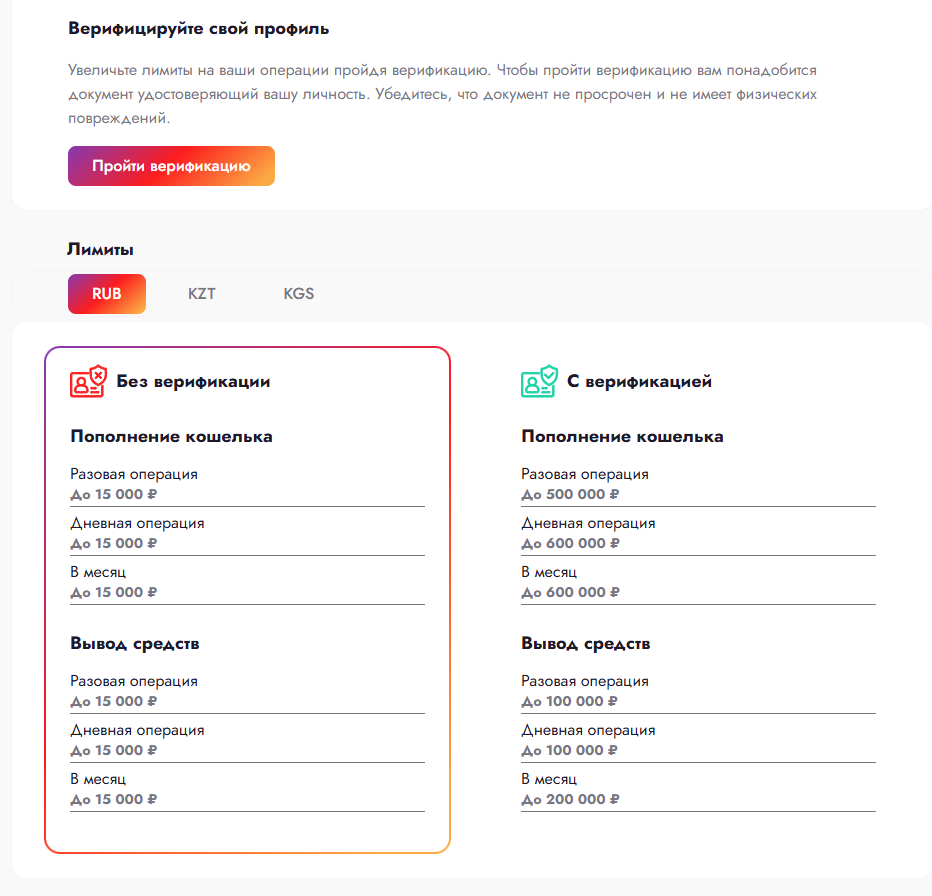Click the green verified ID card icon

pyautogui.click(x=538, y=381)
